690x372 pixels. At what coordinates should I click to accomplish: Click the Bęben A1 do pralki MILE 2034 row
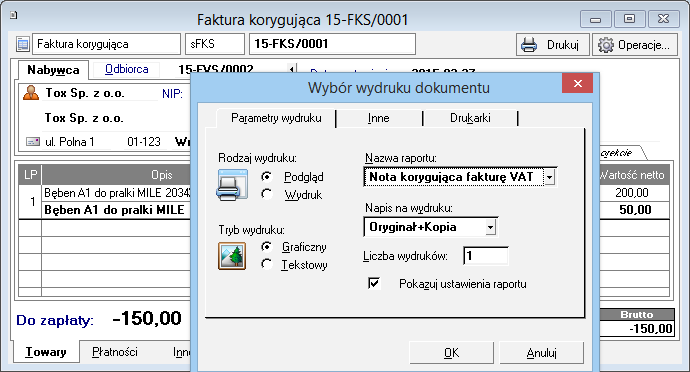(116, 193)
